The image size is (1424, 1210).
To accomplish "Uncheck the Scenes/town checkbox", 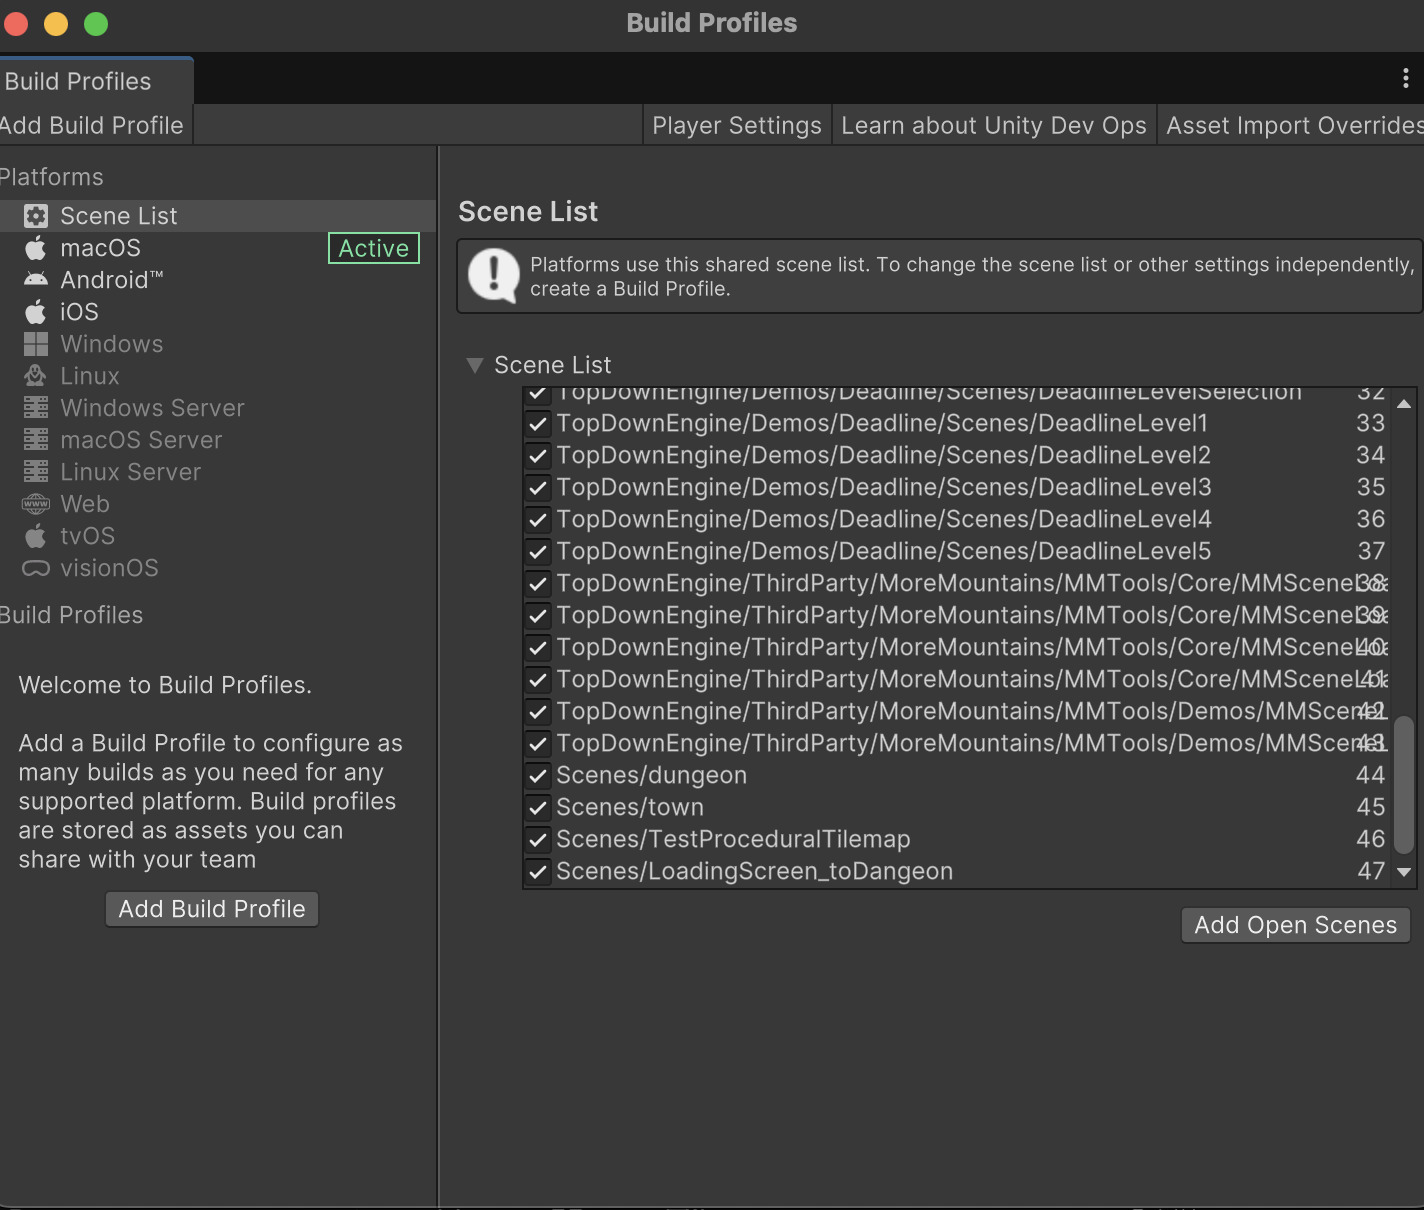I will click(x=538, y=808).
